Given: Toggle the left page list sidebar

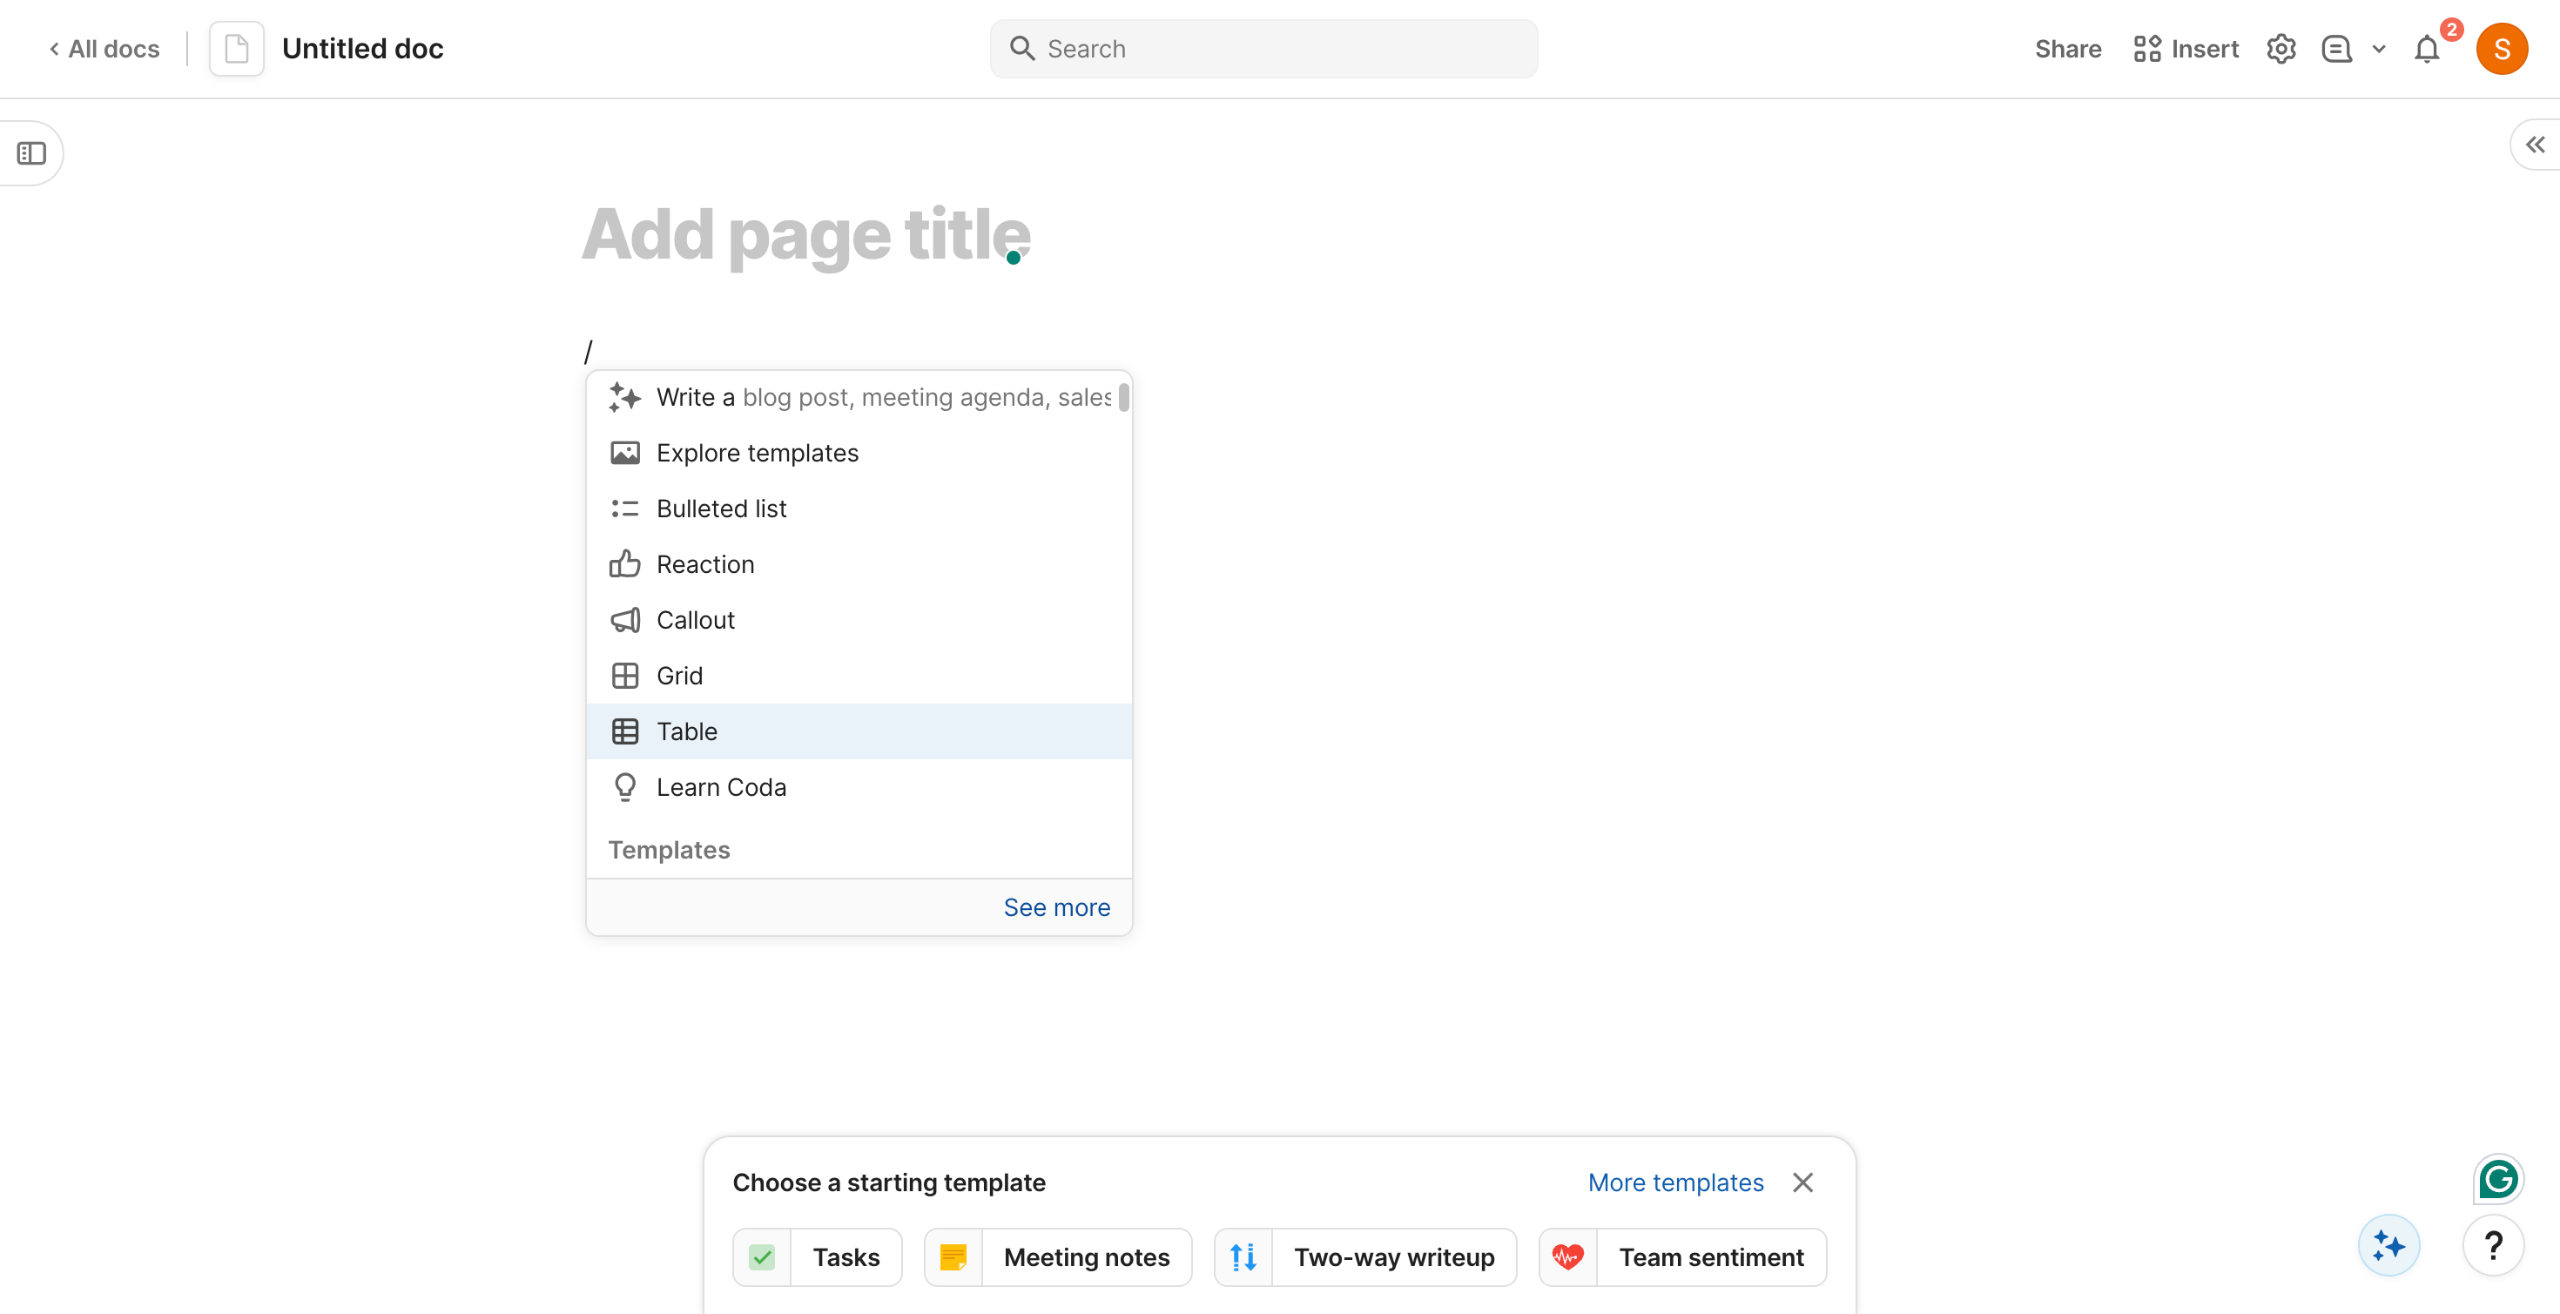Looking at the screenshot, I should [32, 153].
